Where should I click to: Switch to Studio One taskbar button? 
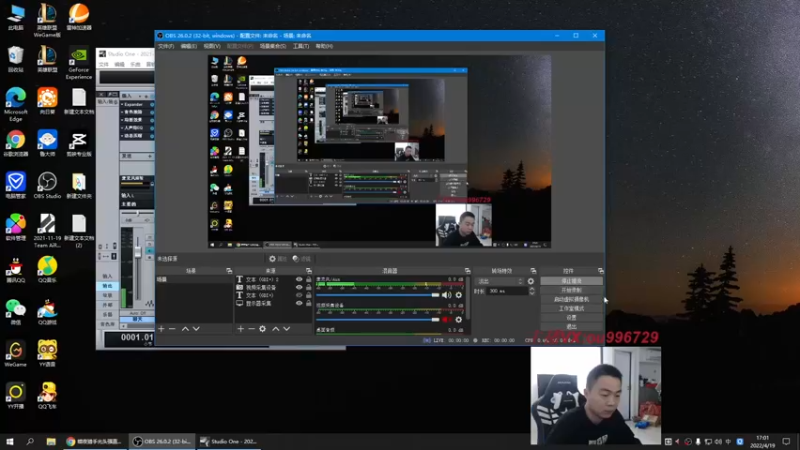[x=228, y=441]
